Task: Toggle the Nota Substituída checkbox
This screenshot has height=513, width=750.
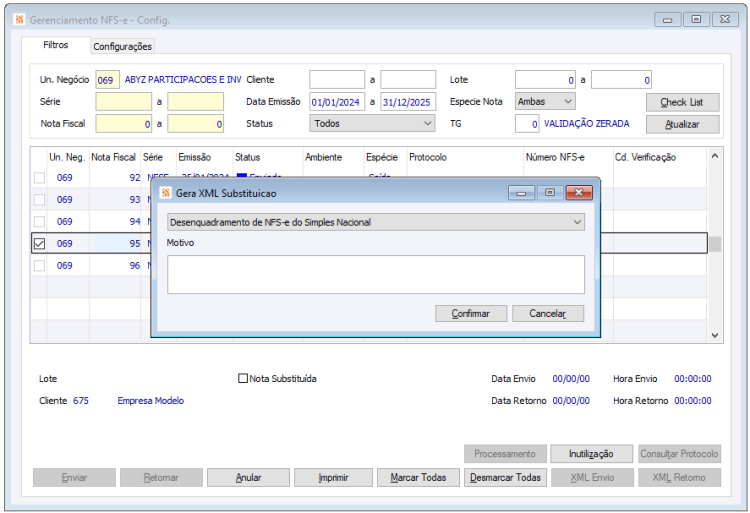Action: coord(243,378)
